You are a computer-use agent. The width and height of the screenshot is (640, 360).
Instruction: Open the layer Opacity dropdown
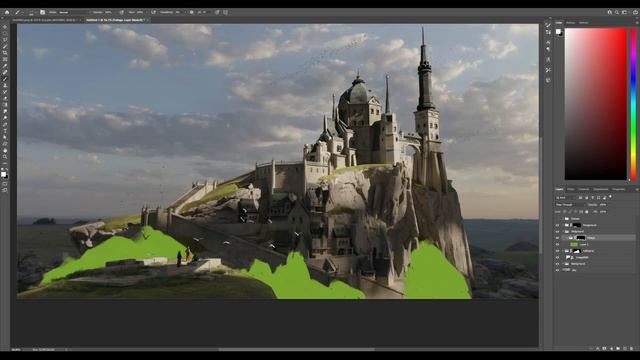point(603,205)
